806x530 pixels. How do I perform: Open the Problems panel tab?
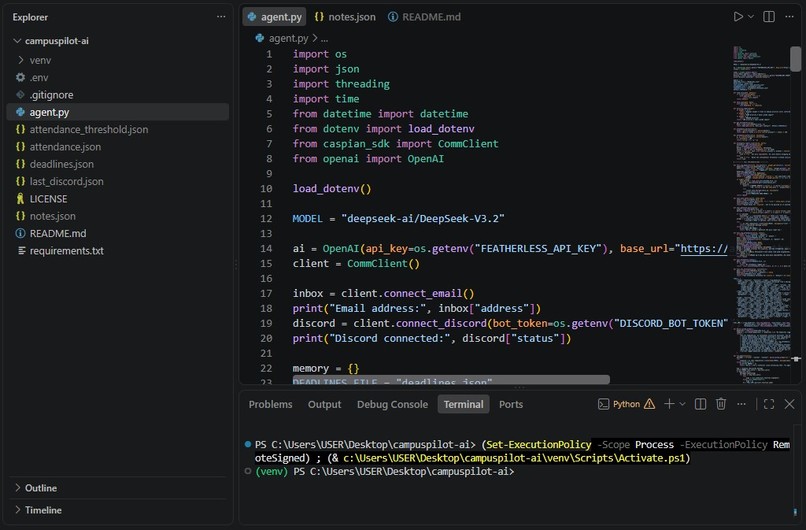[270, 405]
